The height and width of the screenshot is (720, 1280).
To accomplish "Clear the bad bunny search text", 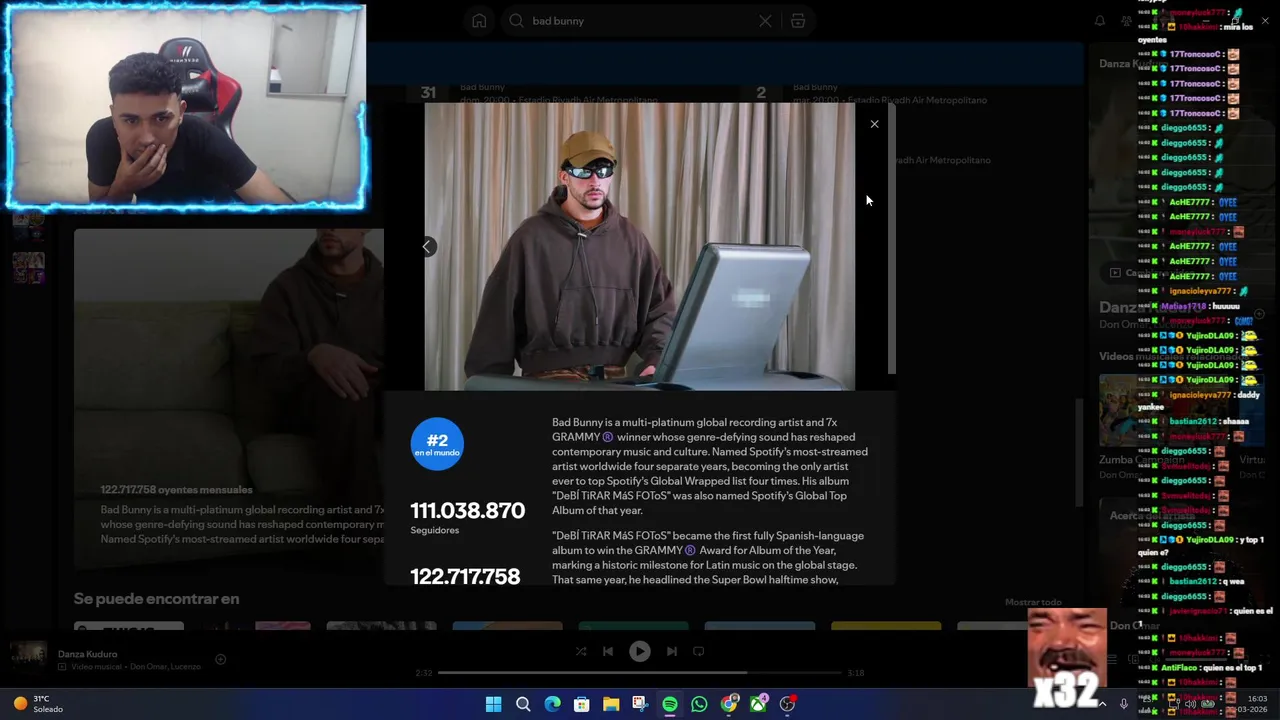I will pyautogui.click(x=765, y=21).
